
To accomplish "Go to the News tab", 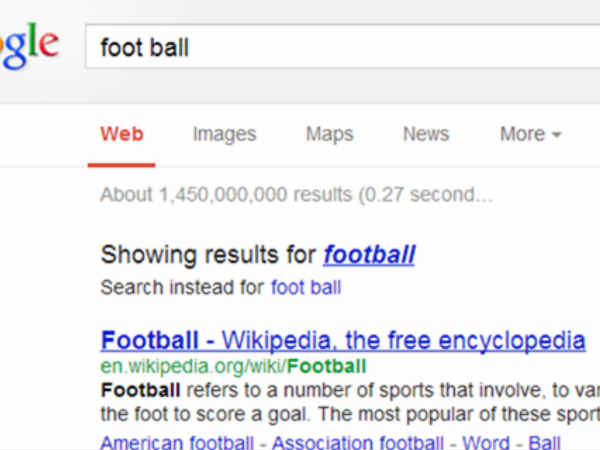I will [426, 134].
